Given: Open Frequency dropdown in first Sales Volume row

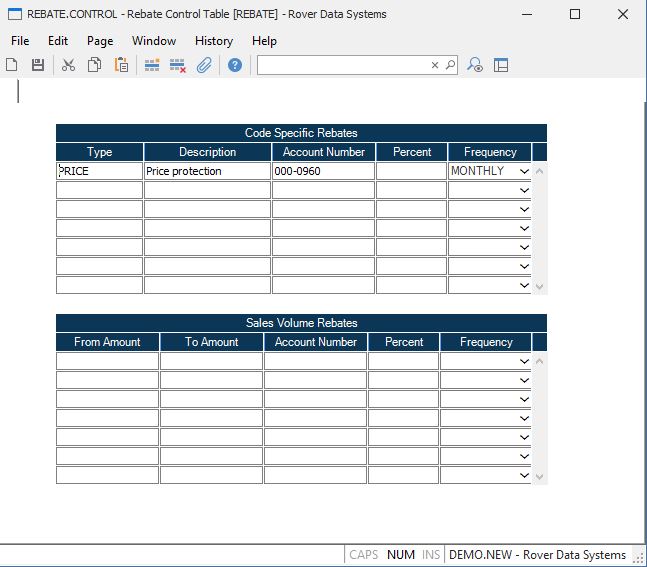Looking at the screenshot, I should coord(523,361).
